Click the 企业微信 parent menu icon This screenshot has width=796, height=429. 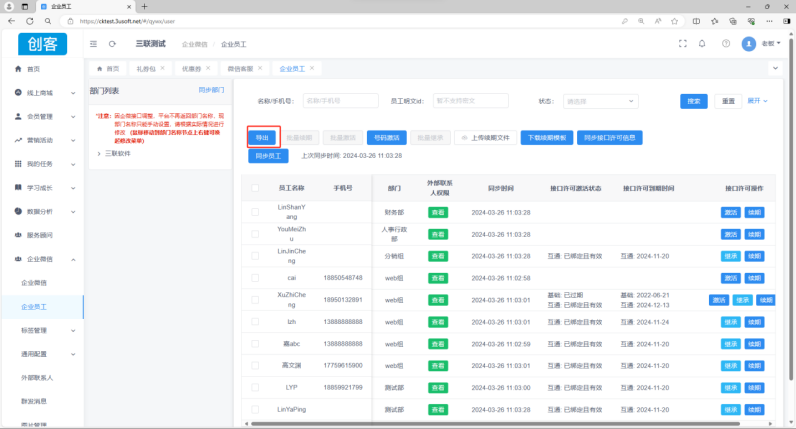click(18, 259)
